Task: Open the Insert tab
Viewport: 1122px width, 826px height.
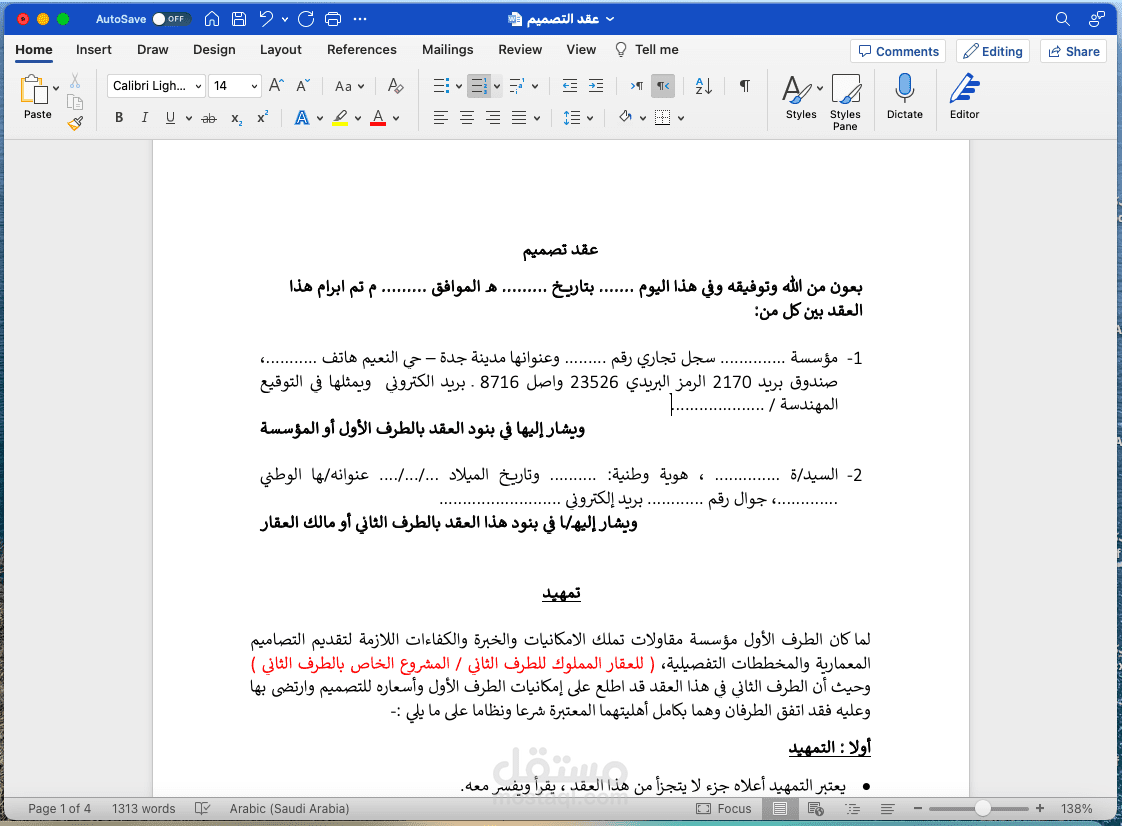Action: pyautogui.click(x=94, y=49)
